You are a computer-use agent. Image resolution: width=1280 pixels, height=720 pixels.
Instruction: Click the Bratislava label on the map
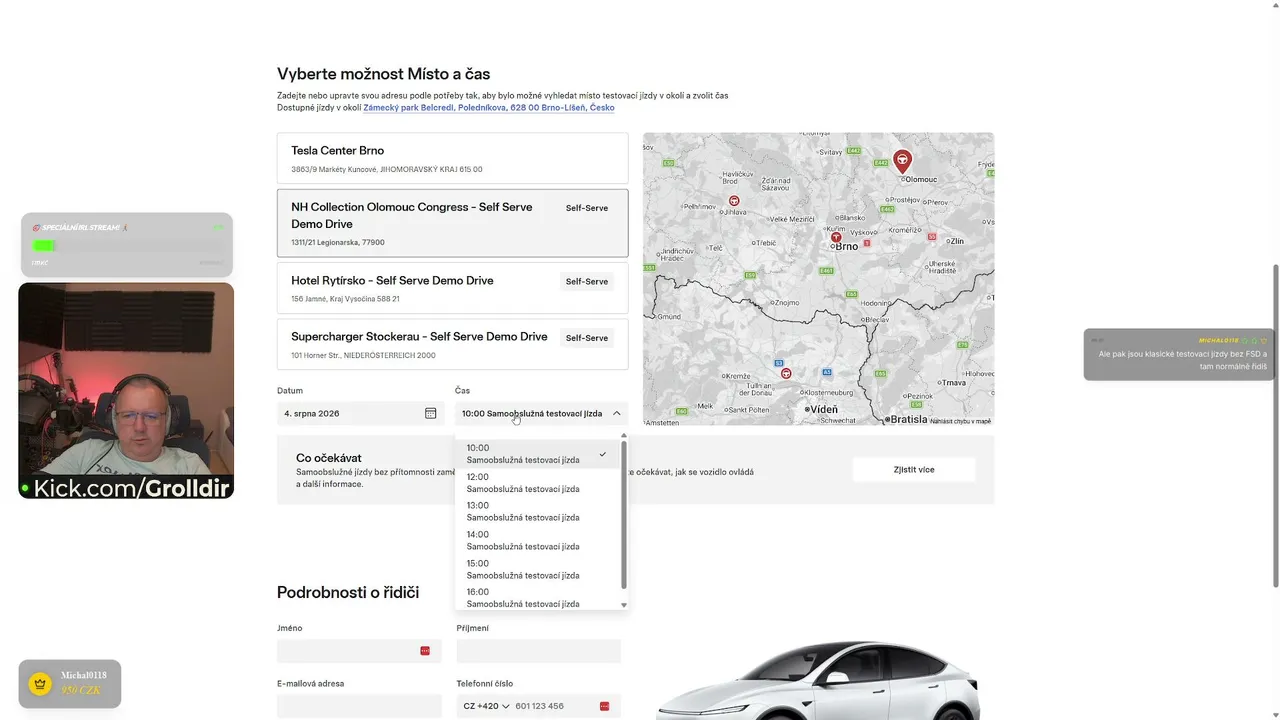coord(908,419)
